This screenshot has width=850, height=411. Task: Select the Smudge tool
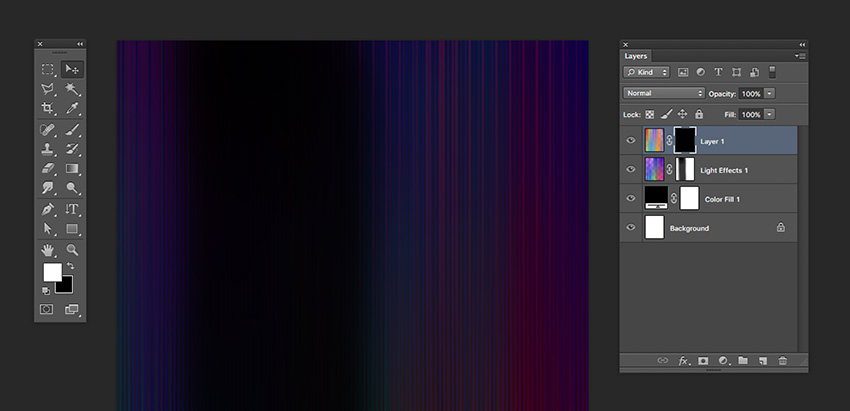[48, 188]
